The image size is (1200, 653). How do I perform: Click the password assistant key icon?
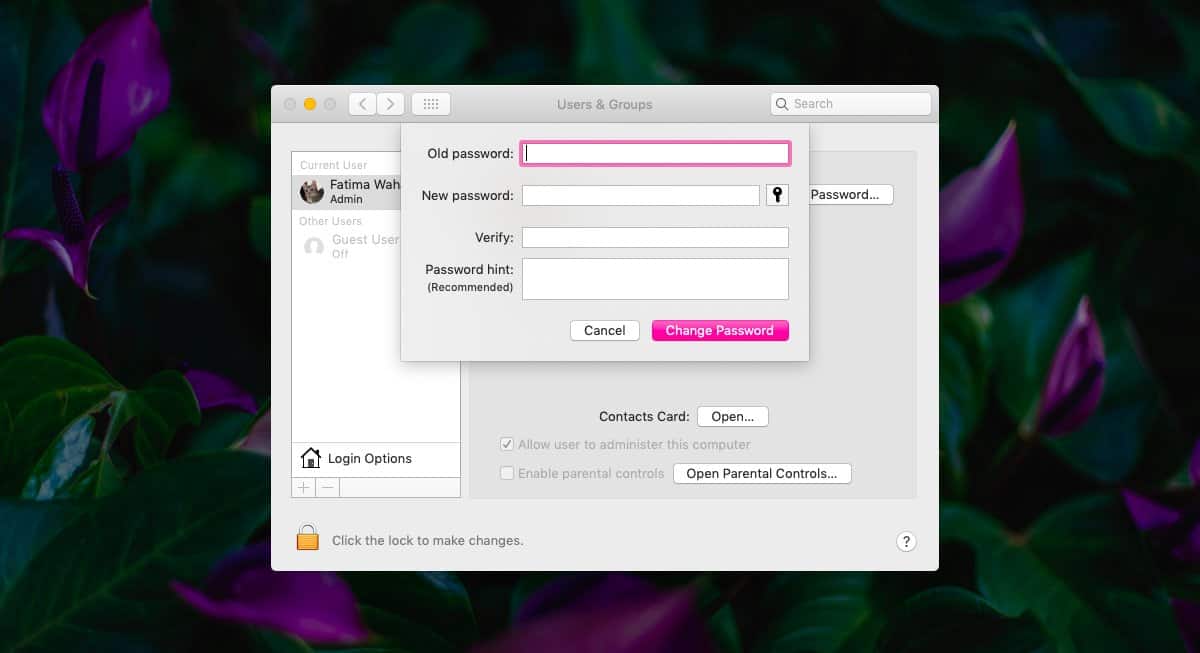tap(777, 195)
